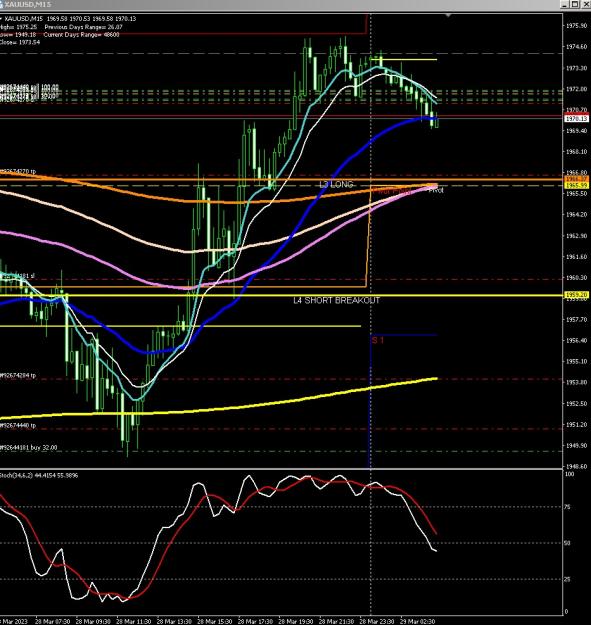
Task: Maximize the XAUUSD,M15 chart window
Action: [x=575, y=4]
